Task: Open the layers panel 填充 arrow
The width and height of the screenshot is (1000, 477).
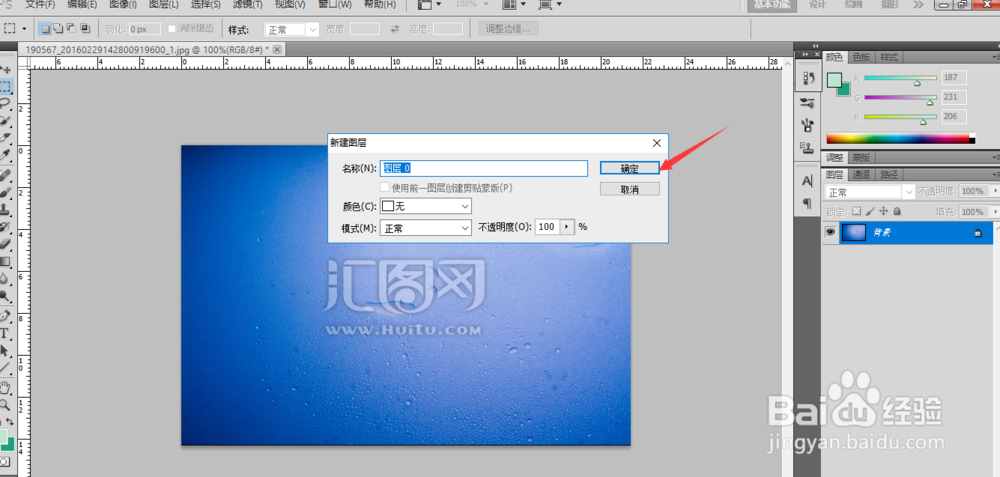Action: pos(995,212)
